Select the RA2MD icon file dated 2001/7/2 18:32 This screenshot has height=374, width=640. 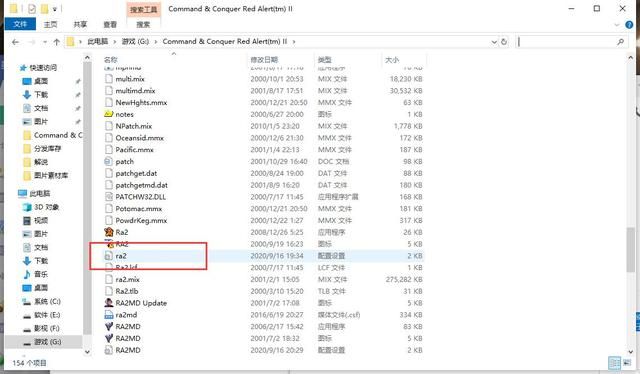click(128, 338)
